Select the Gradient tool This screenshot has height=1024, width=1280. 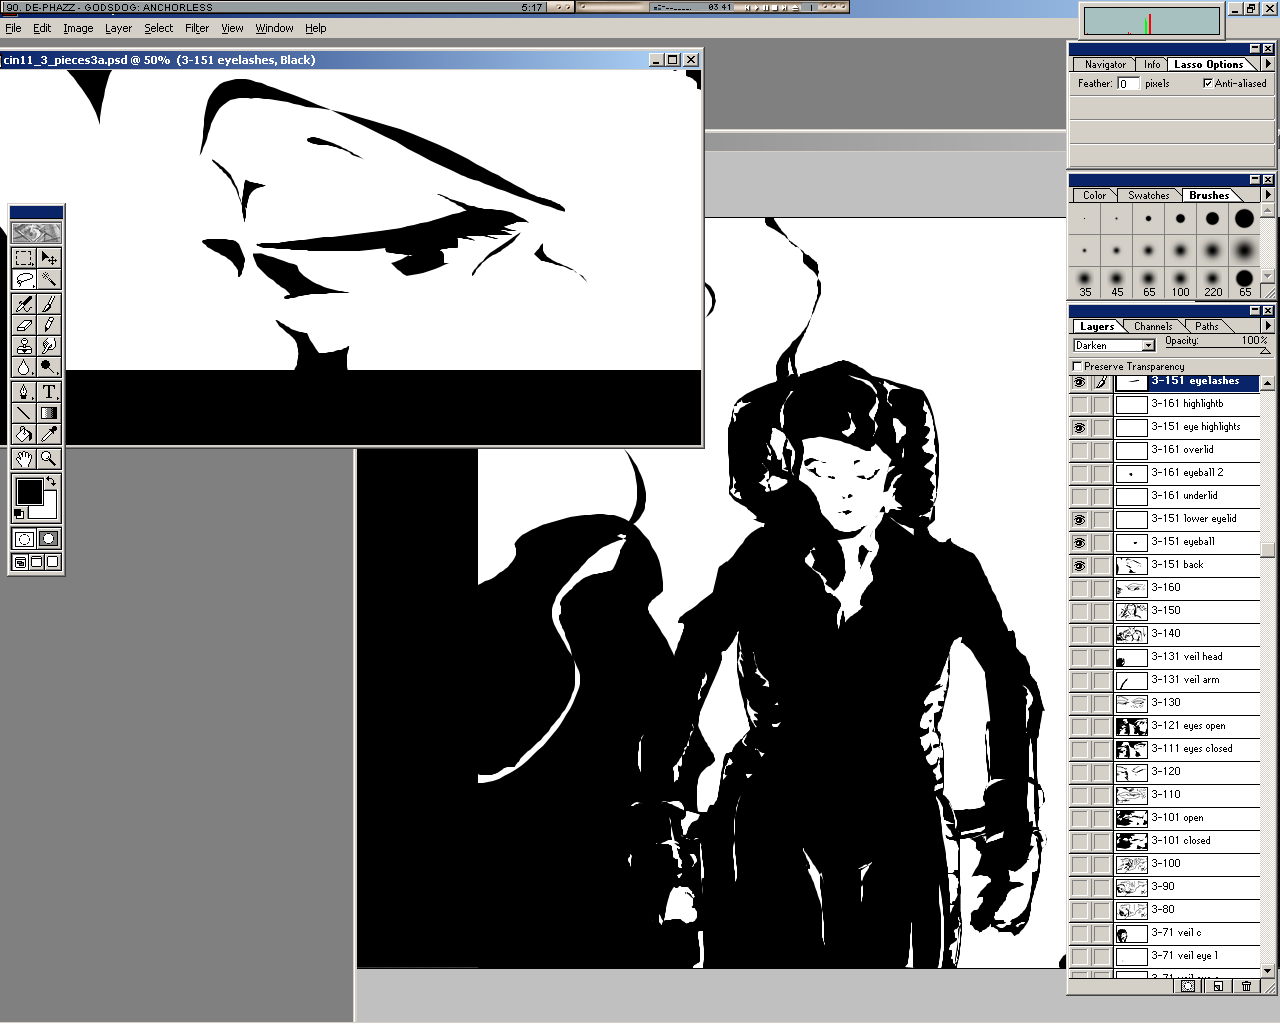click(x=49, y=413)
